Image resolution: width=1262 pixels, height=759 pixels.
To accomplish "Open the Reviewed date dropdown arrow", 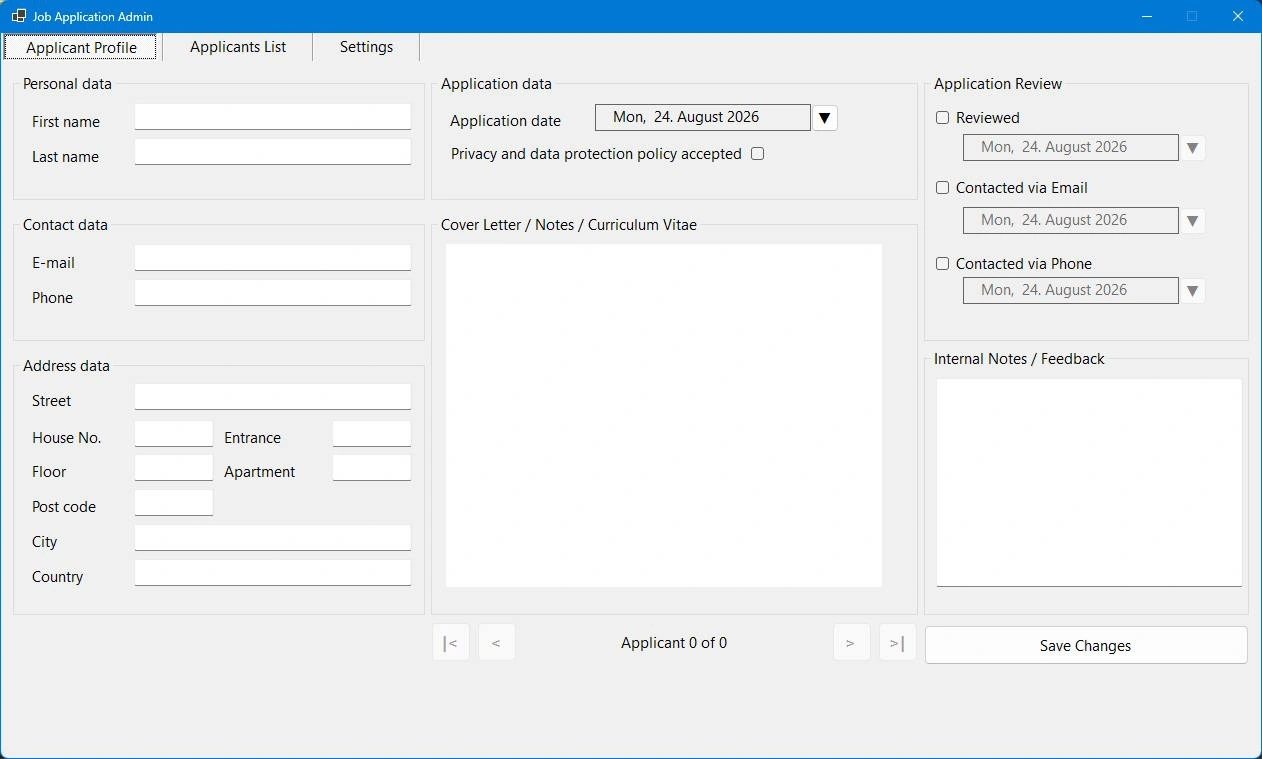I will click(x=1192, y=148).
